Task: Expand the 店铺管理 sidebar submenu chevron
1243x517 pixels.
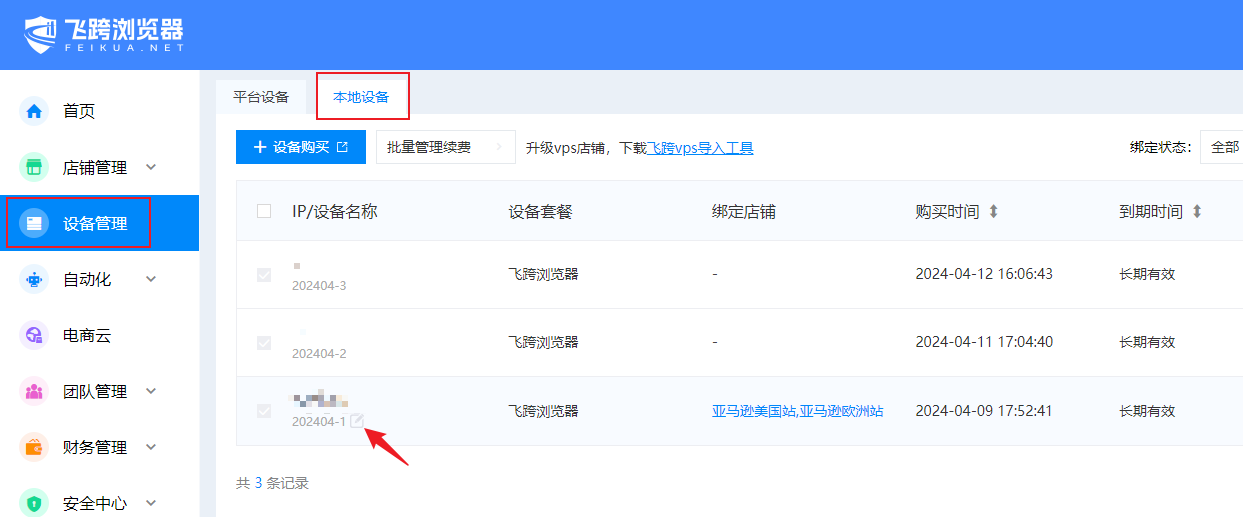Action: pos(151,167)
